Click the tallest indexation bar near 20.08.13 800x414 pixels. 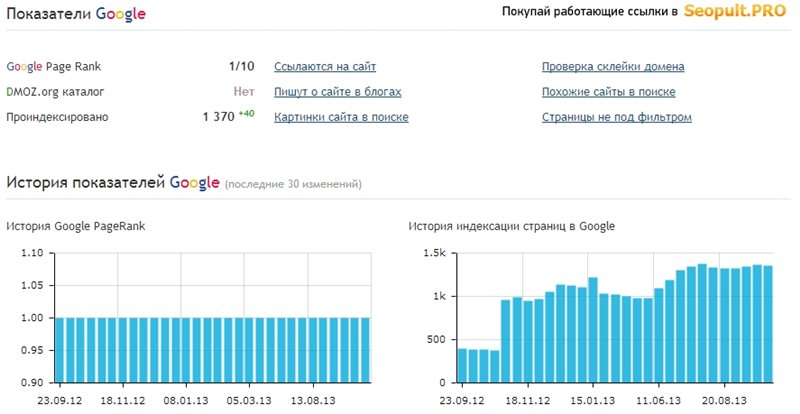point(702,323)
